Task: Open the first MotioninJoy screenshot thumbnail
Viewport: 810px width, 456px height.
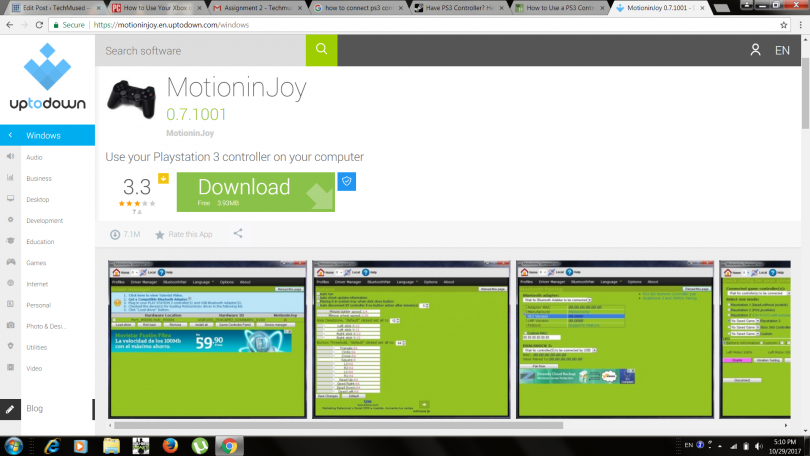Action: click(207, 339)
